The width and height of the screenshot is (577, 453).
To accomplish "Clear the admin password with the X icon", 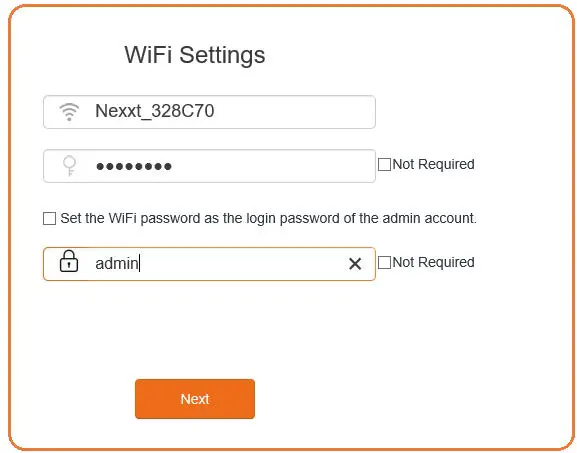I will pyautogui.click(x=355, y=263).
